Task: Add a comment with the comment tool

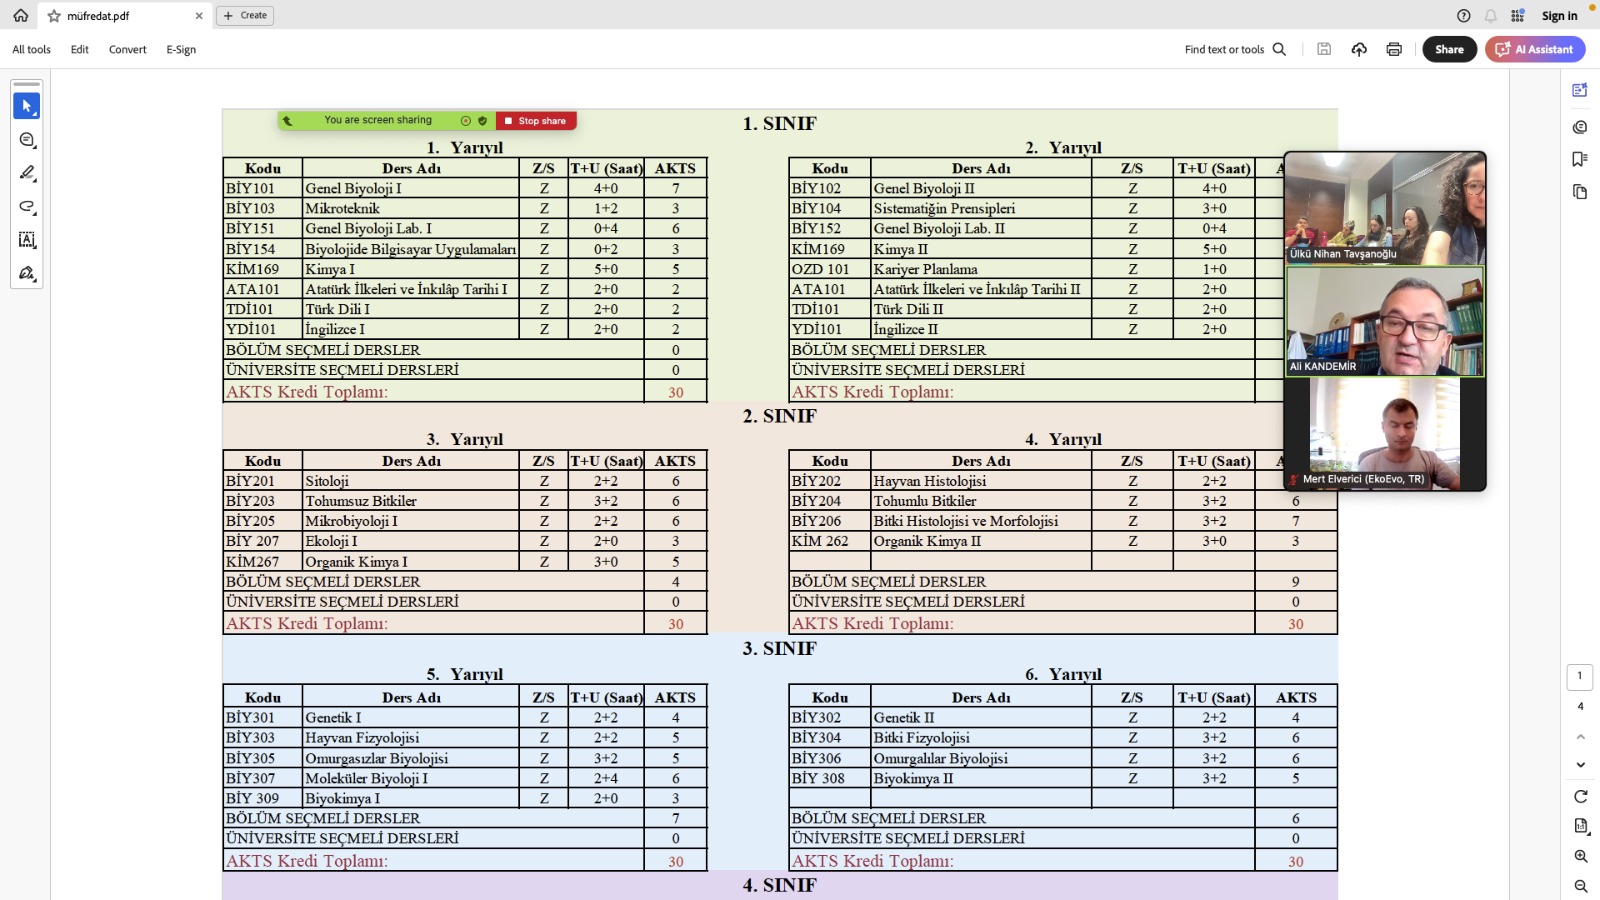Action: point(27,140)
